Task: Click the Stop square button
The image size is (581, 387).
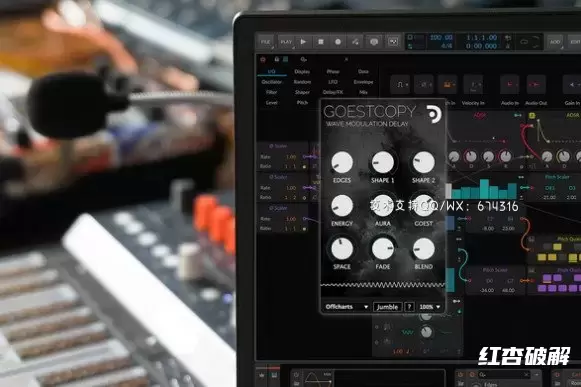Action: 321,42
